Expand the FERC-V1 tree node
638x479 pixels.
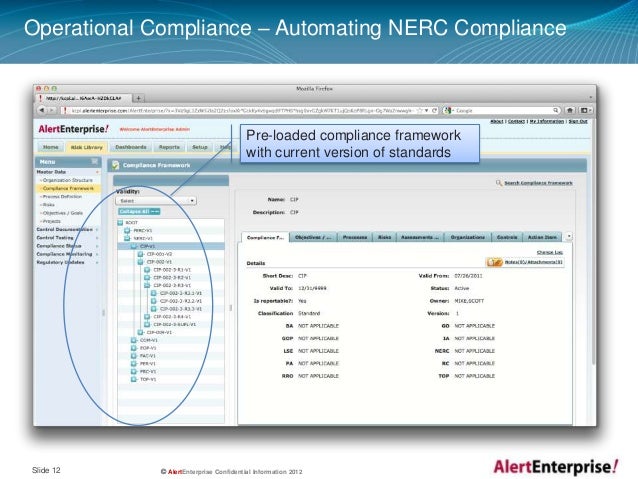[127, 230]
